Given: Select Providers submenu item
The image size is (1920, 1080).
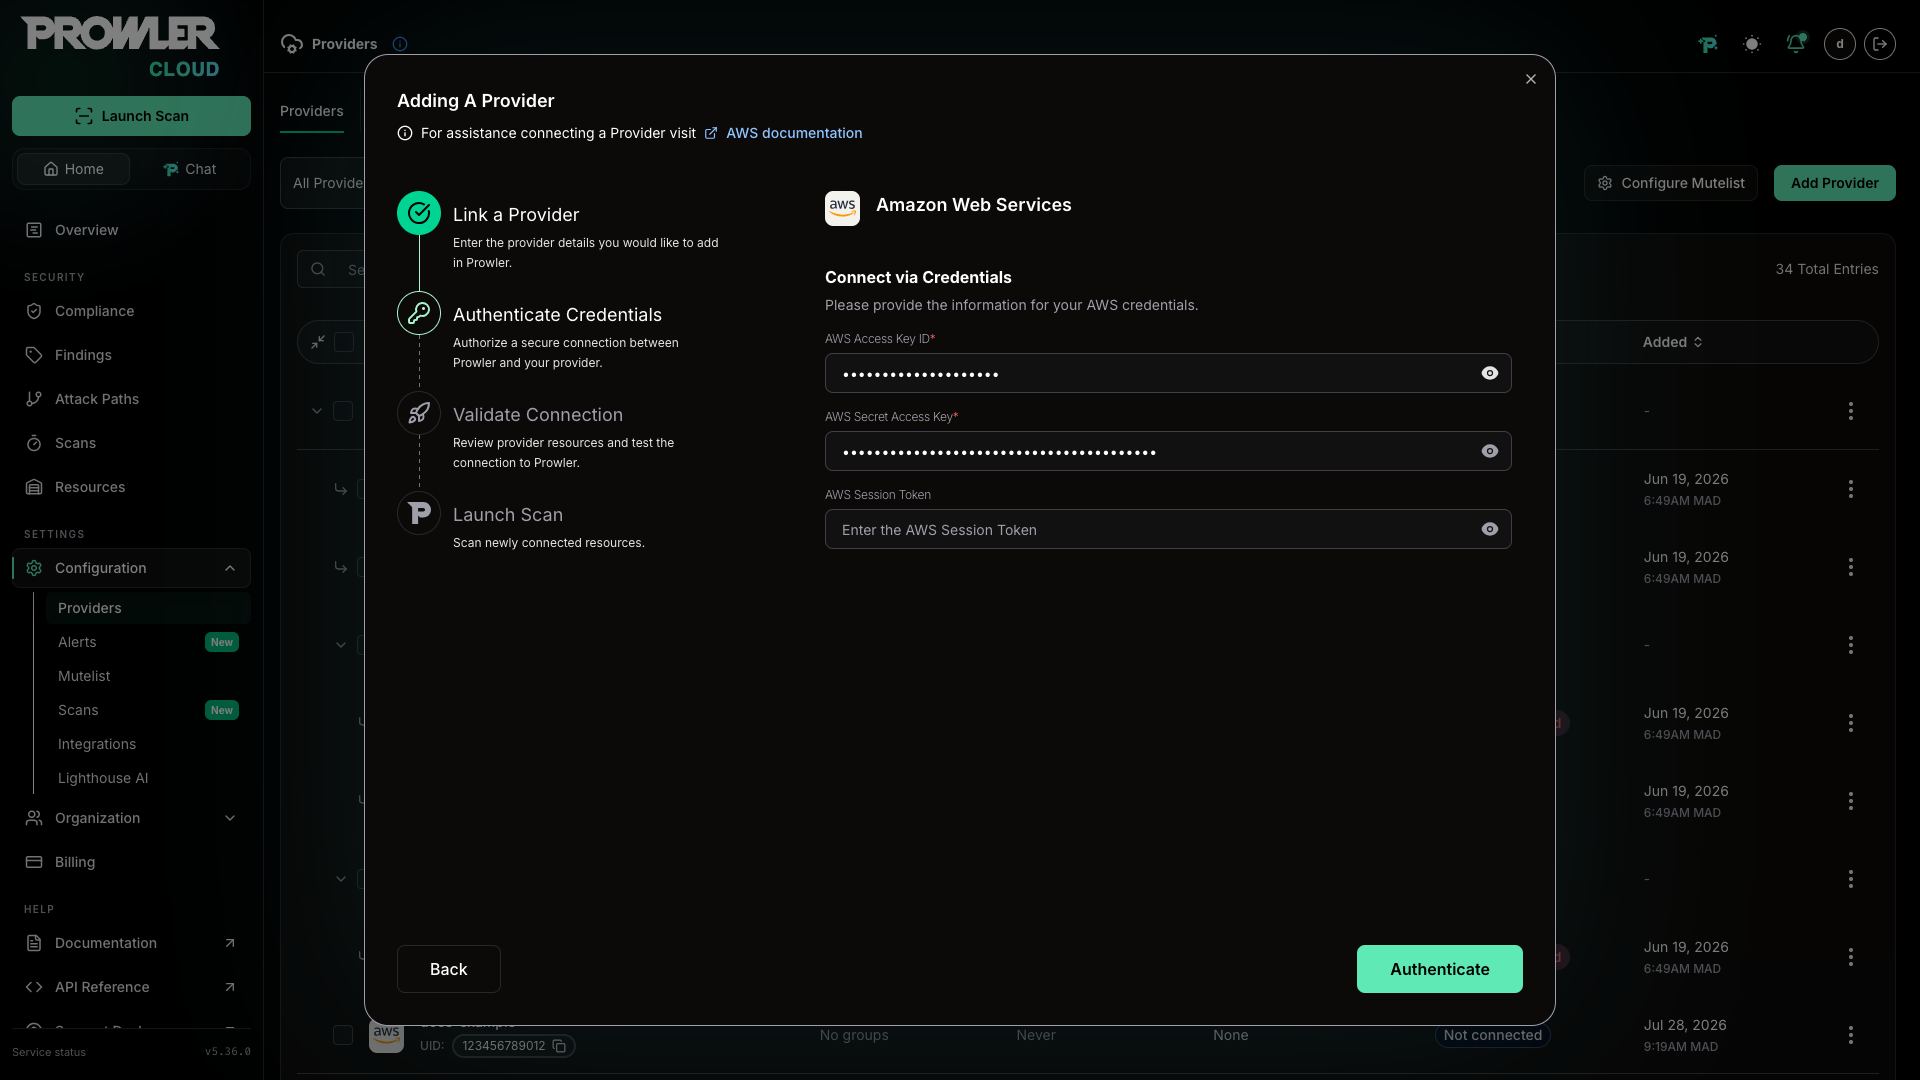Looking at the screenshot, I should pyautogui.click(x=148, y=608).
